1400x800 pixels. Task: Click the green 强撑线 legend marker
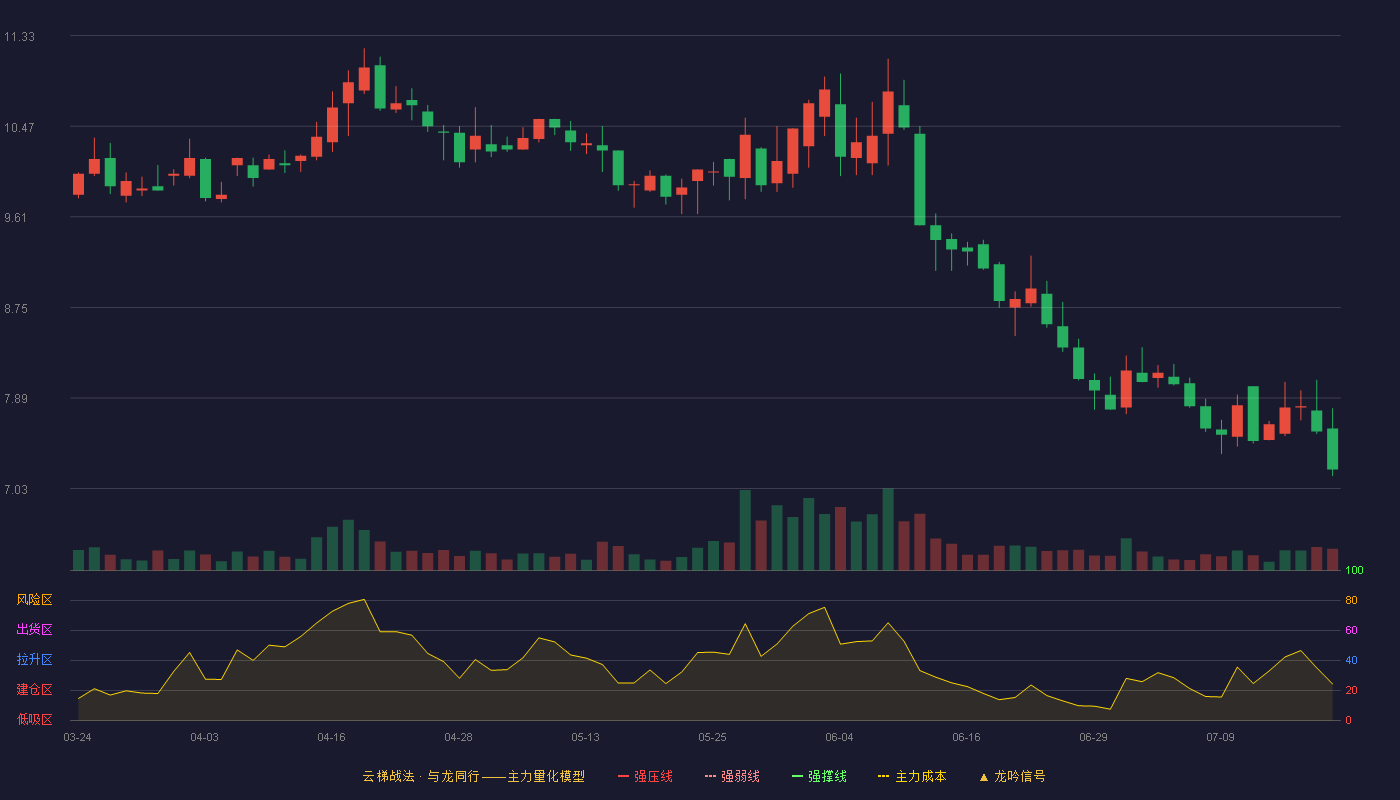point(797,776)
